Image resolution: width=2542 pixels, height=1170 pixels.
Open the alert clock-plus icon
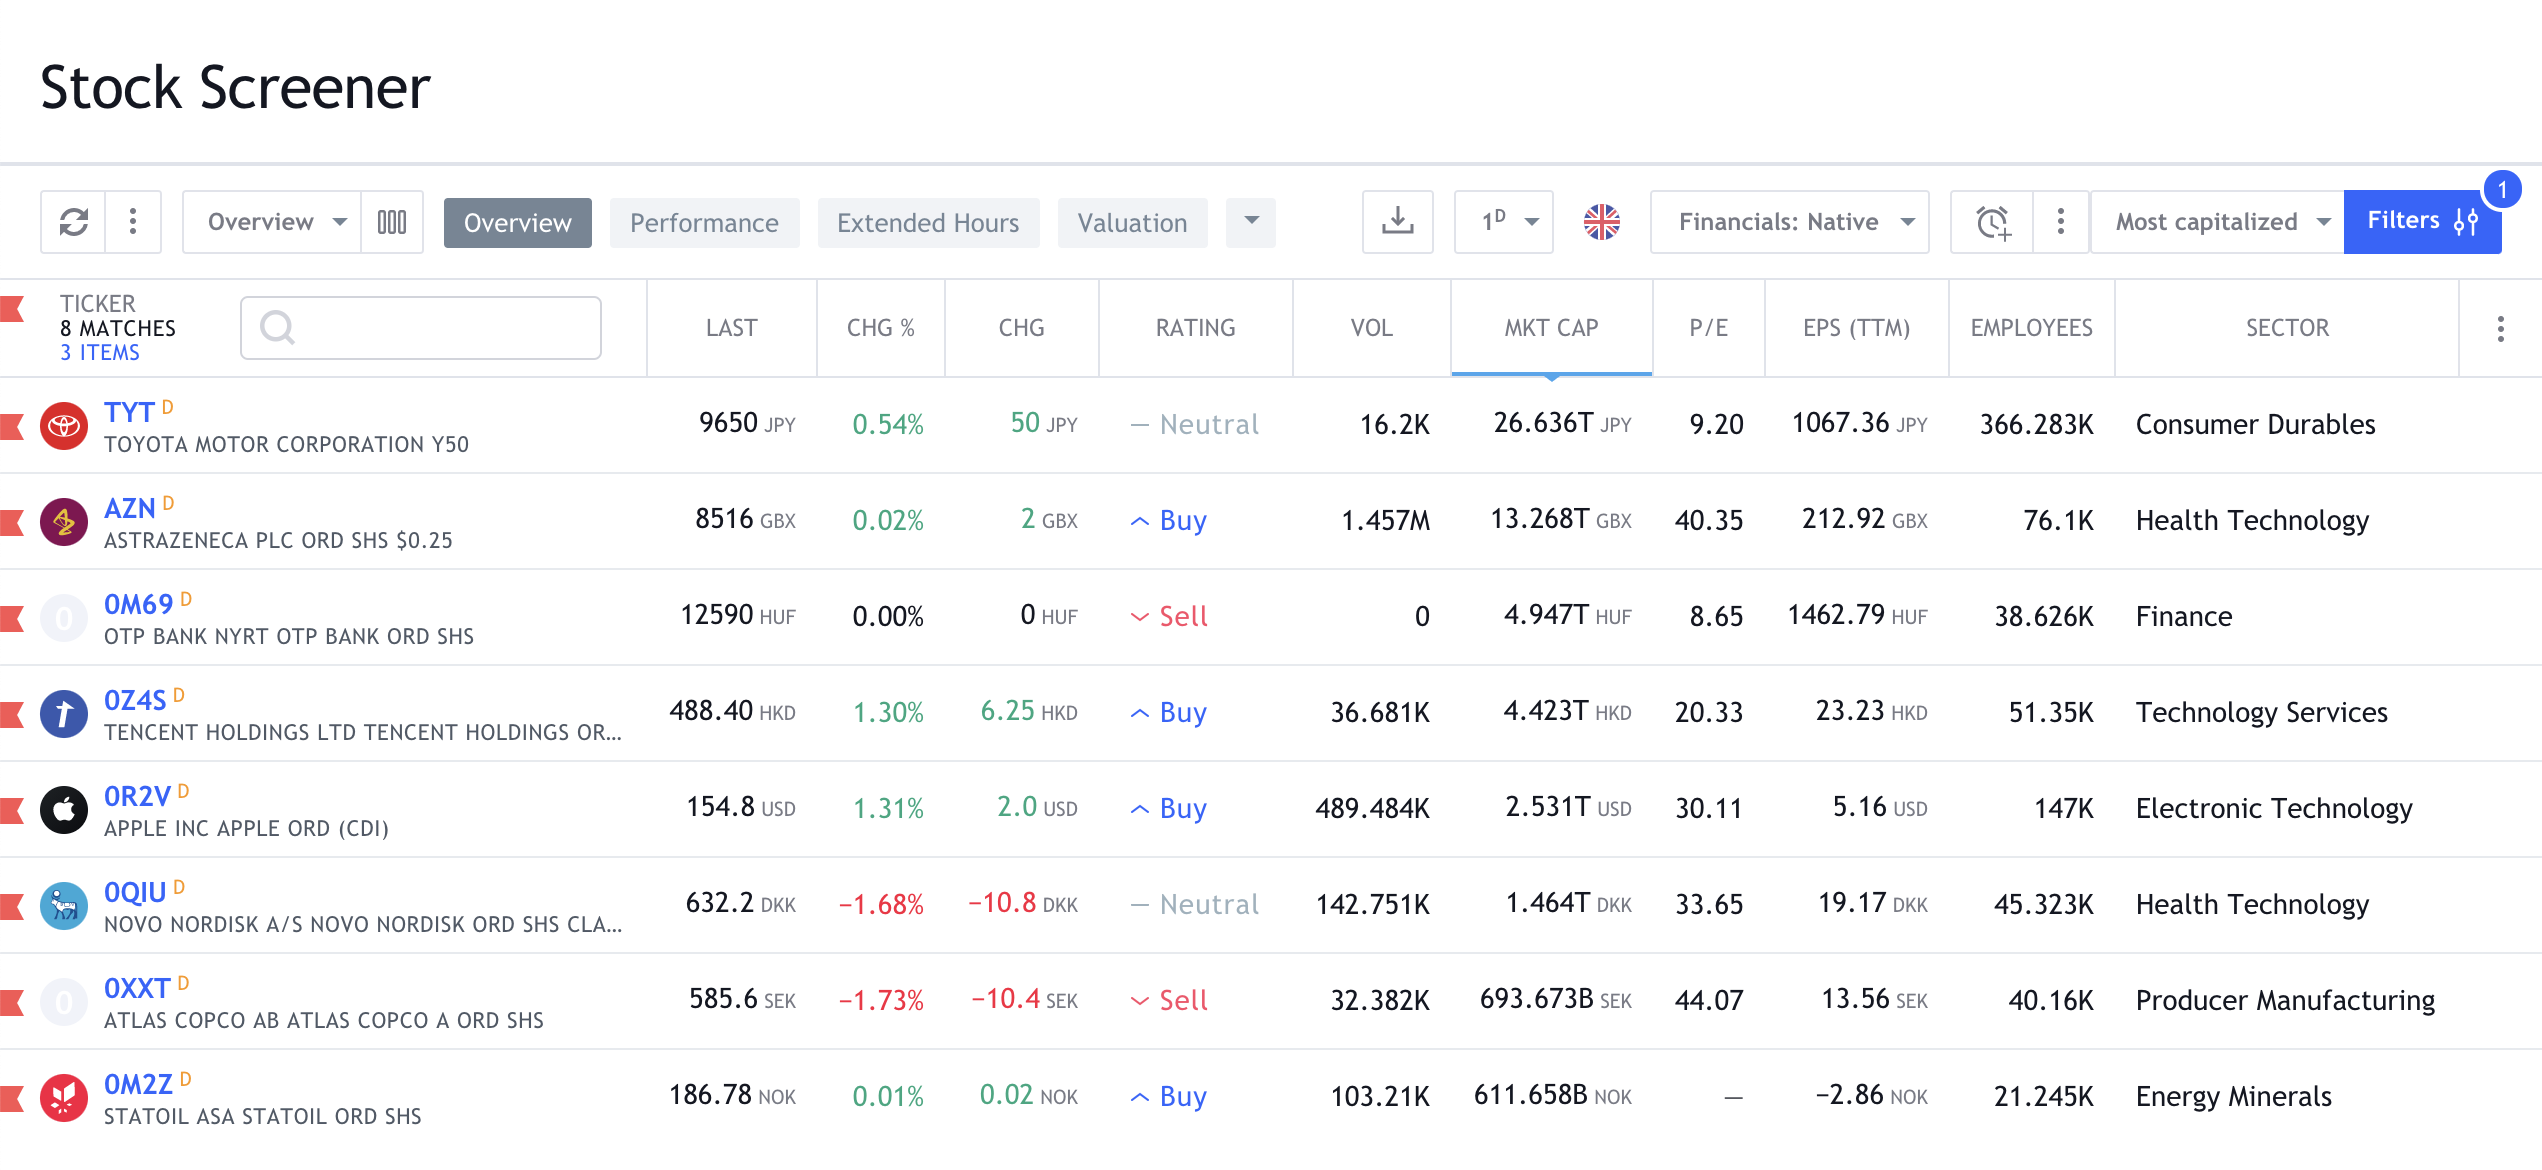click(1992, 222)
